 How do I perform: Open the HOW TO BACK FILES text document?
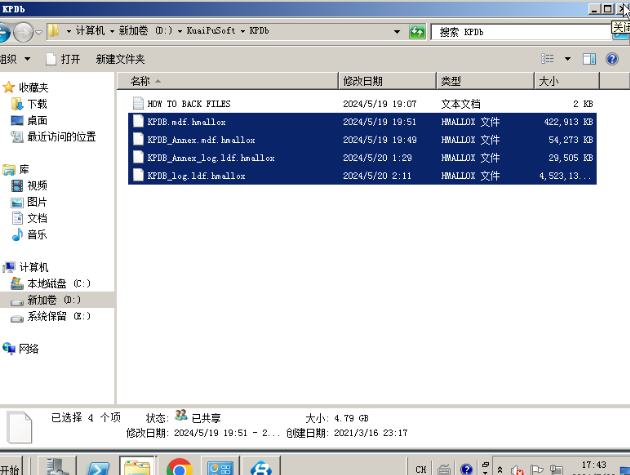(188, 104)
